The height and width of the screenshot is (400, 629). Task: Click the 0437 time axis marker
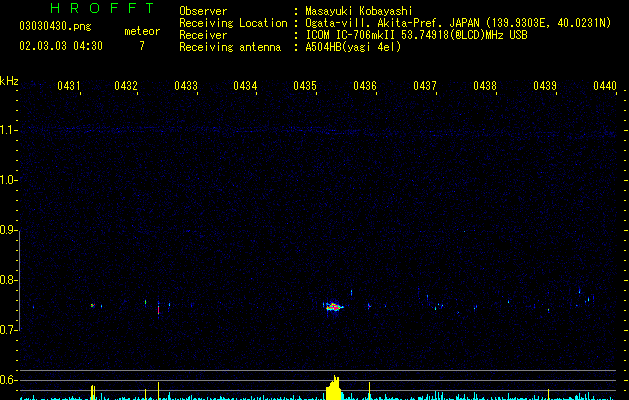[425, 86]
